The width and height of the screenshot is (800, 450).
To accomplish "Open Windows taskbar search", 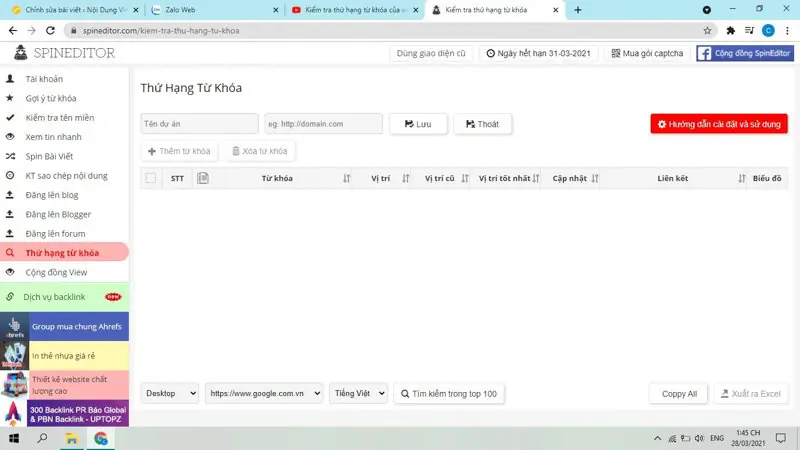I will coord(42,438).
